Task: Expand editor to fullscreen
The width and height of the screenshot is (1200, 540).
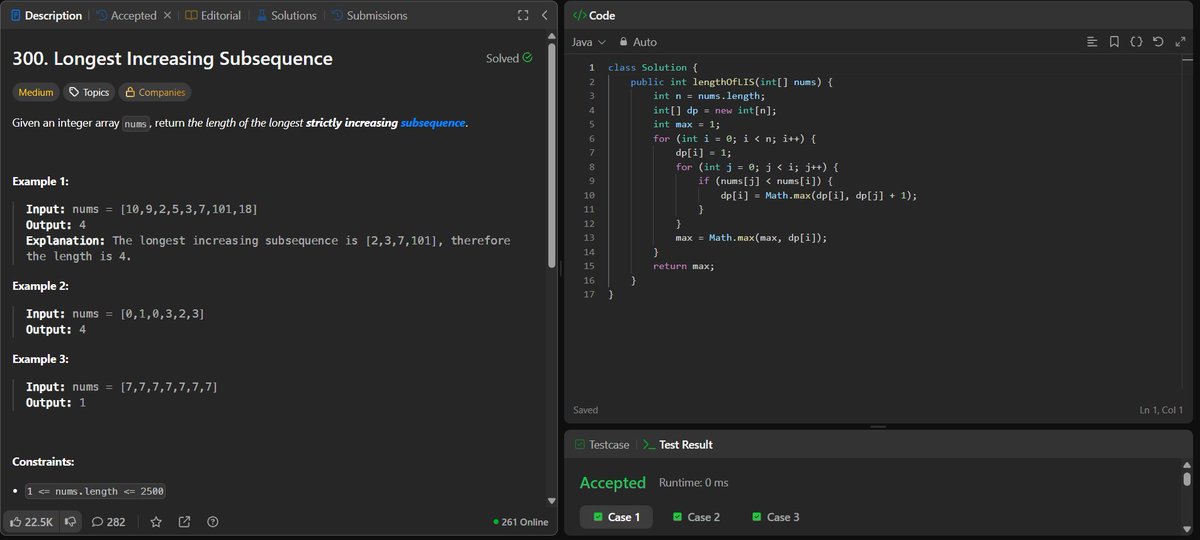Action: click(1180, 42)
